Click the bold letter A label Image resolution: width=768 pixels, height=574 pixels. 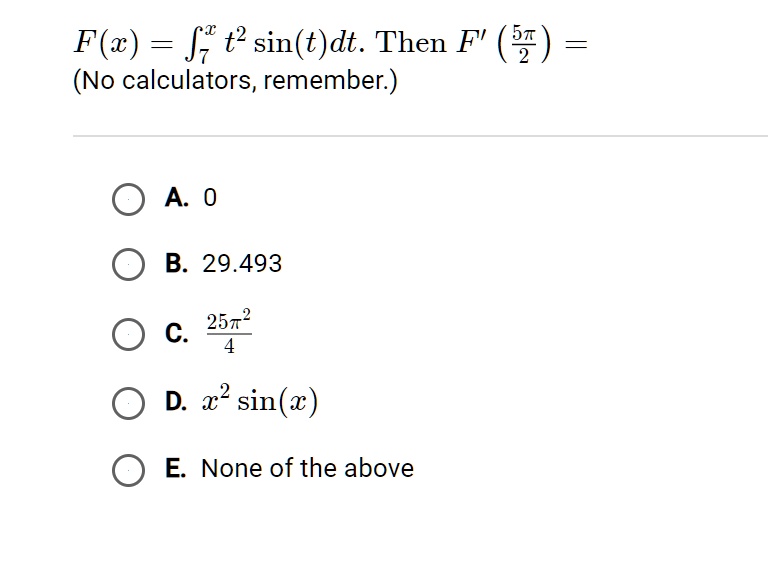click(177, 198)
